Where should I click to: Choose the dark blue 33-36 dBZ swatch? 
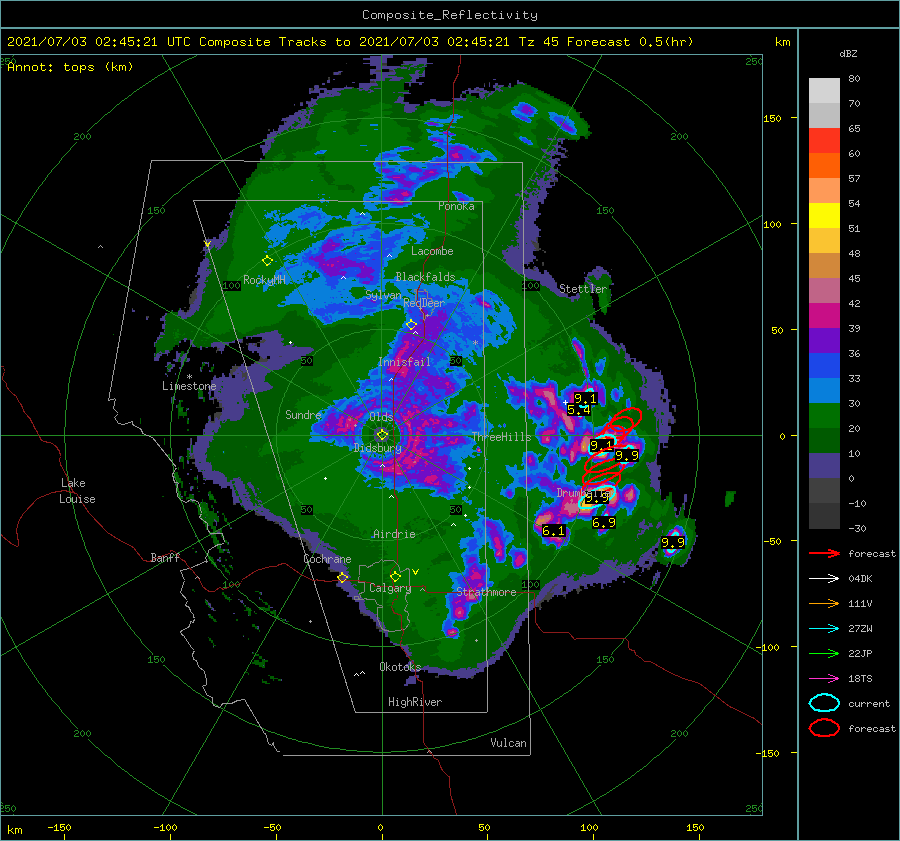[824, 366]
